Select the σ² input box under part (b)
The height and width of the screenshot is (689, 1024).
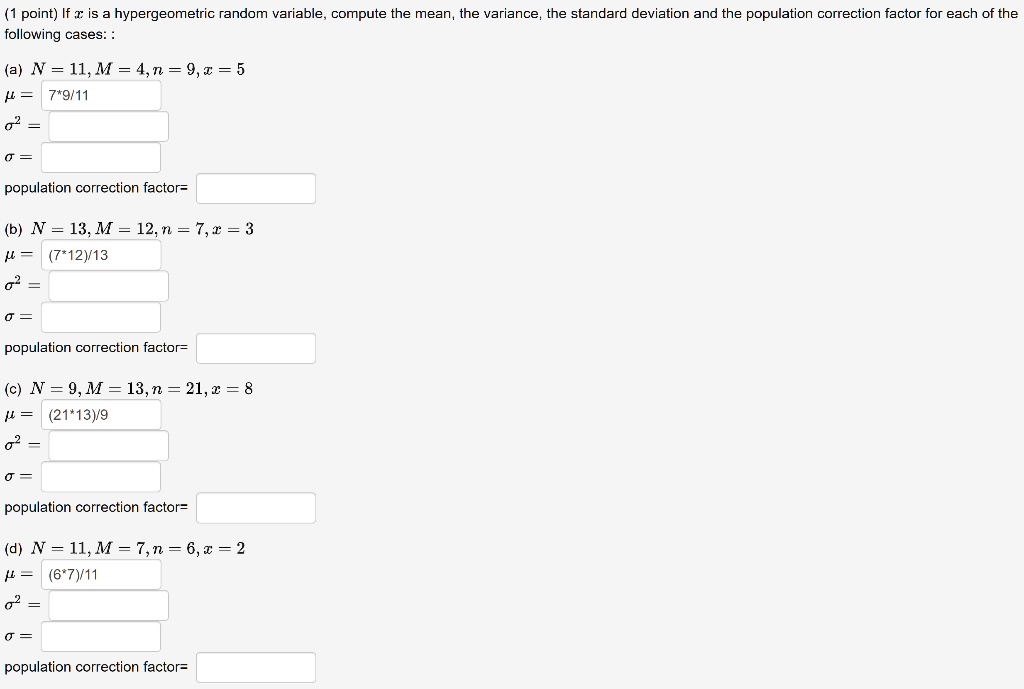(108, 286)
